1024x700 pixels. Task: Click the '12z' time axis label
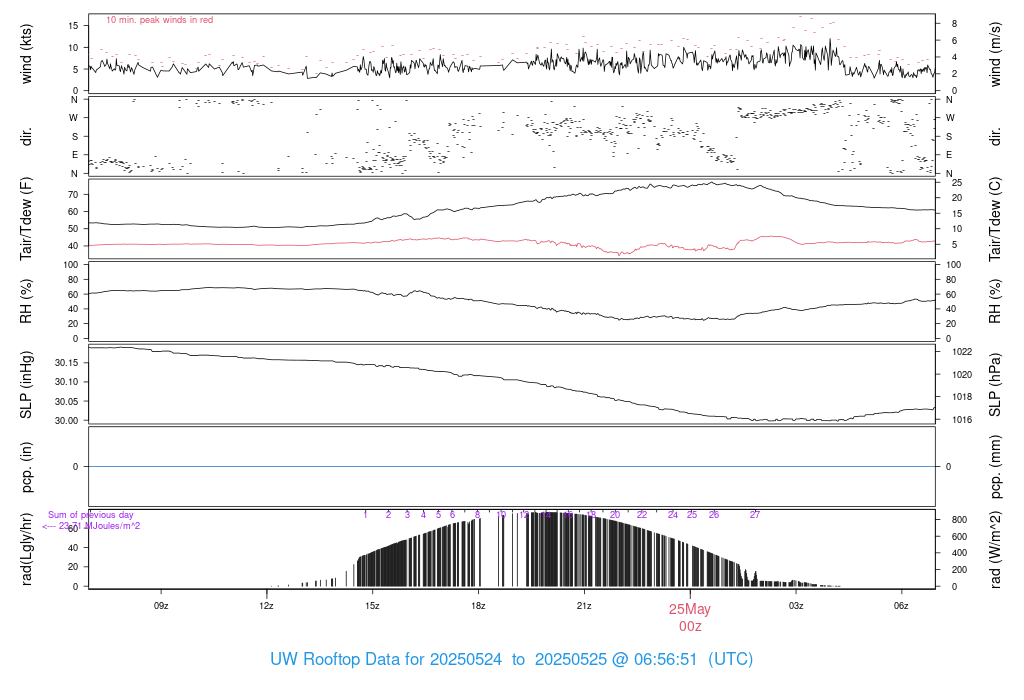point(266,606)
